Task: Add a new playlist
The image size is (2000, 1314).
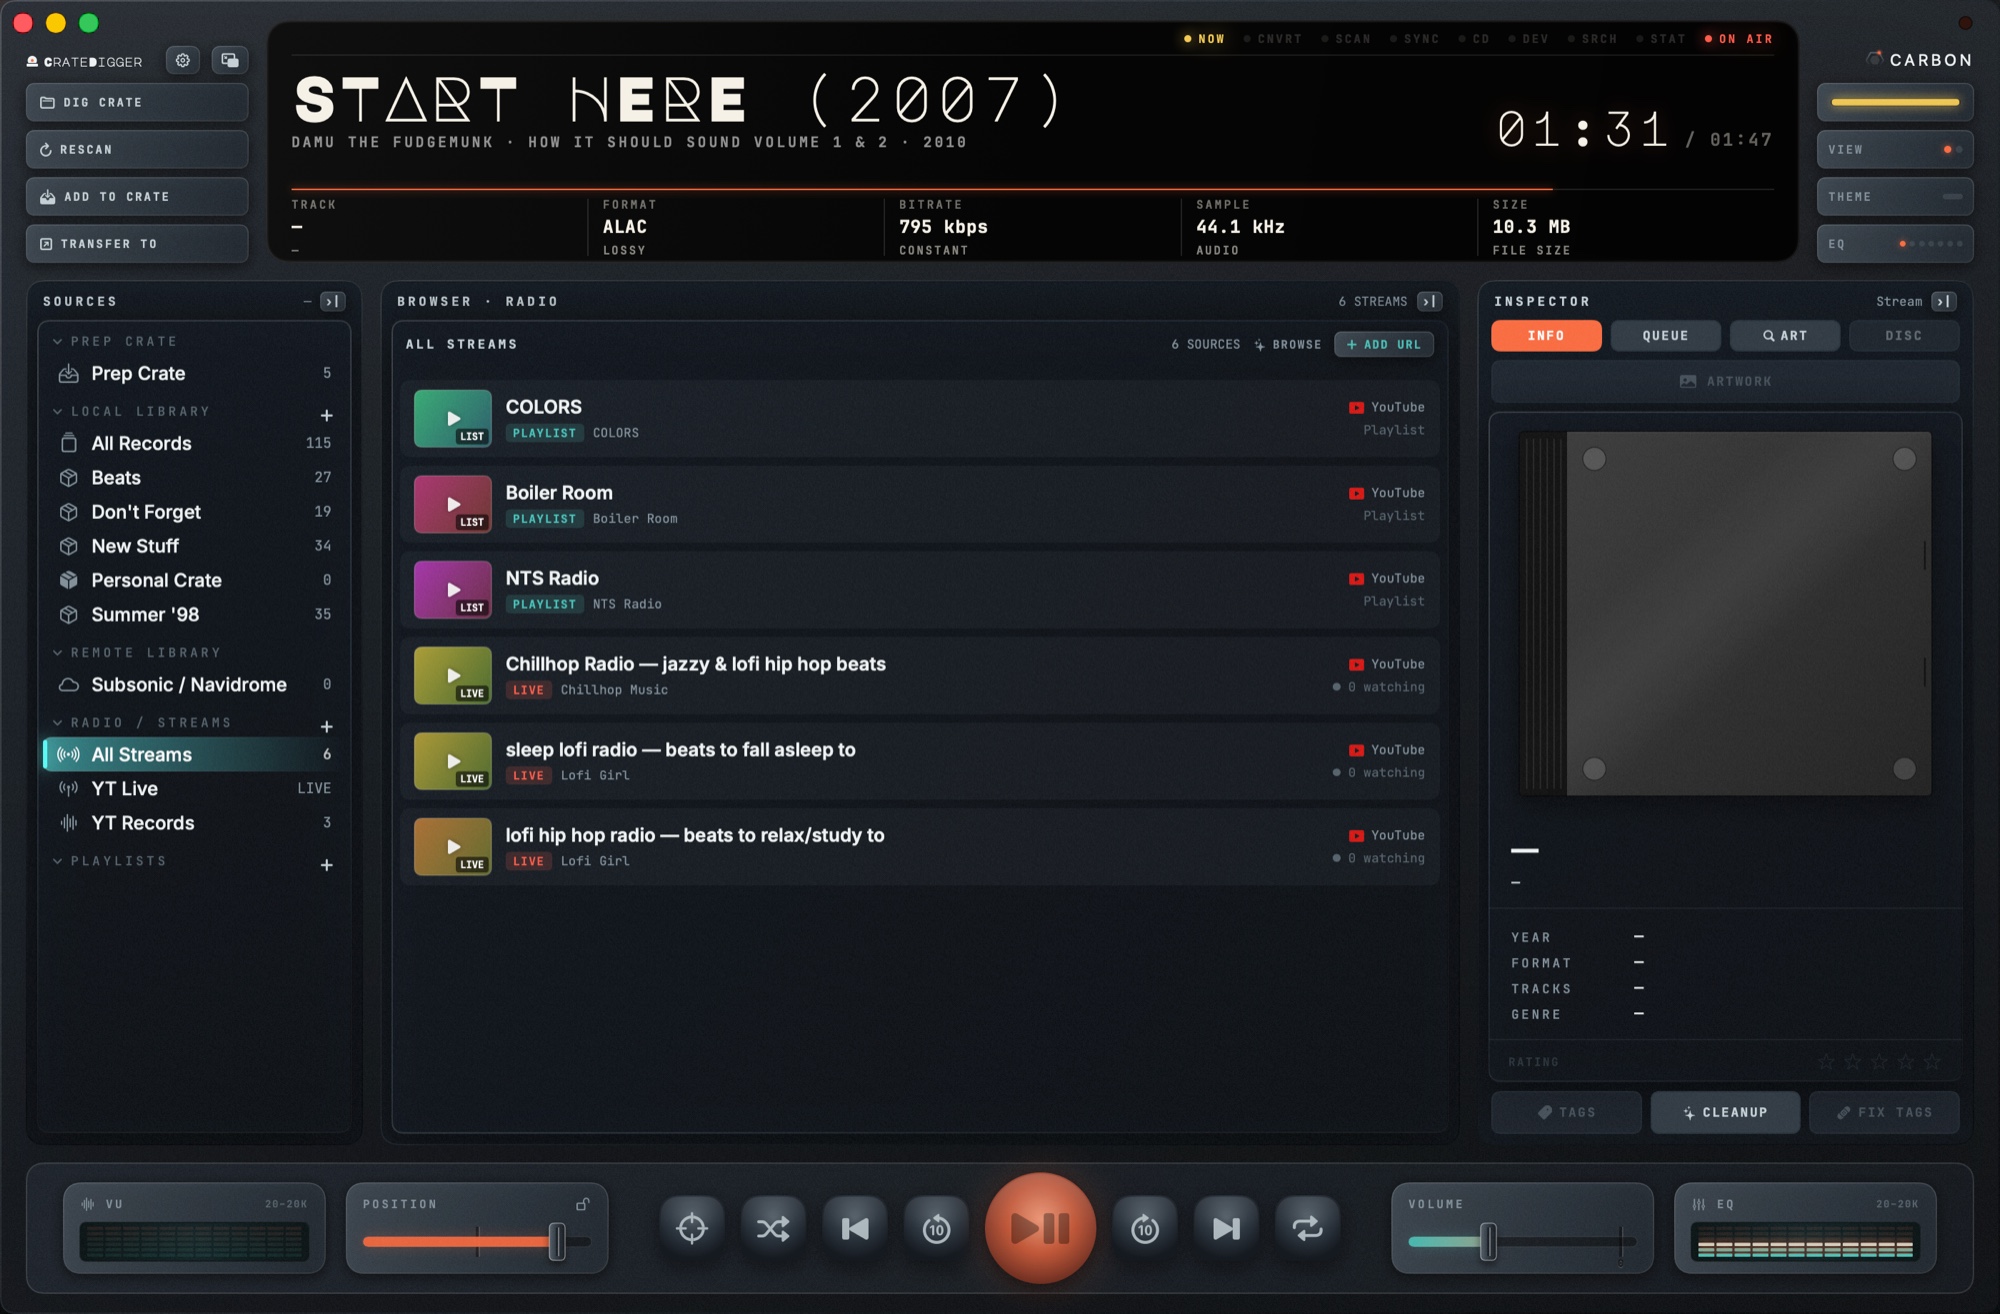Action: [x=326, y=865]
